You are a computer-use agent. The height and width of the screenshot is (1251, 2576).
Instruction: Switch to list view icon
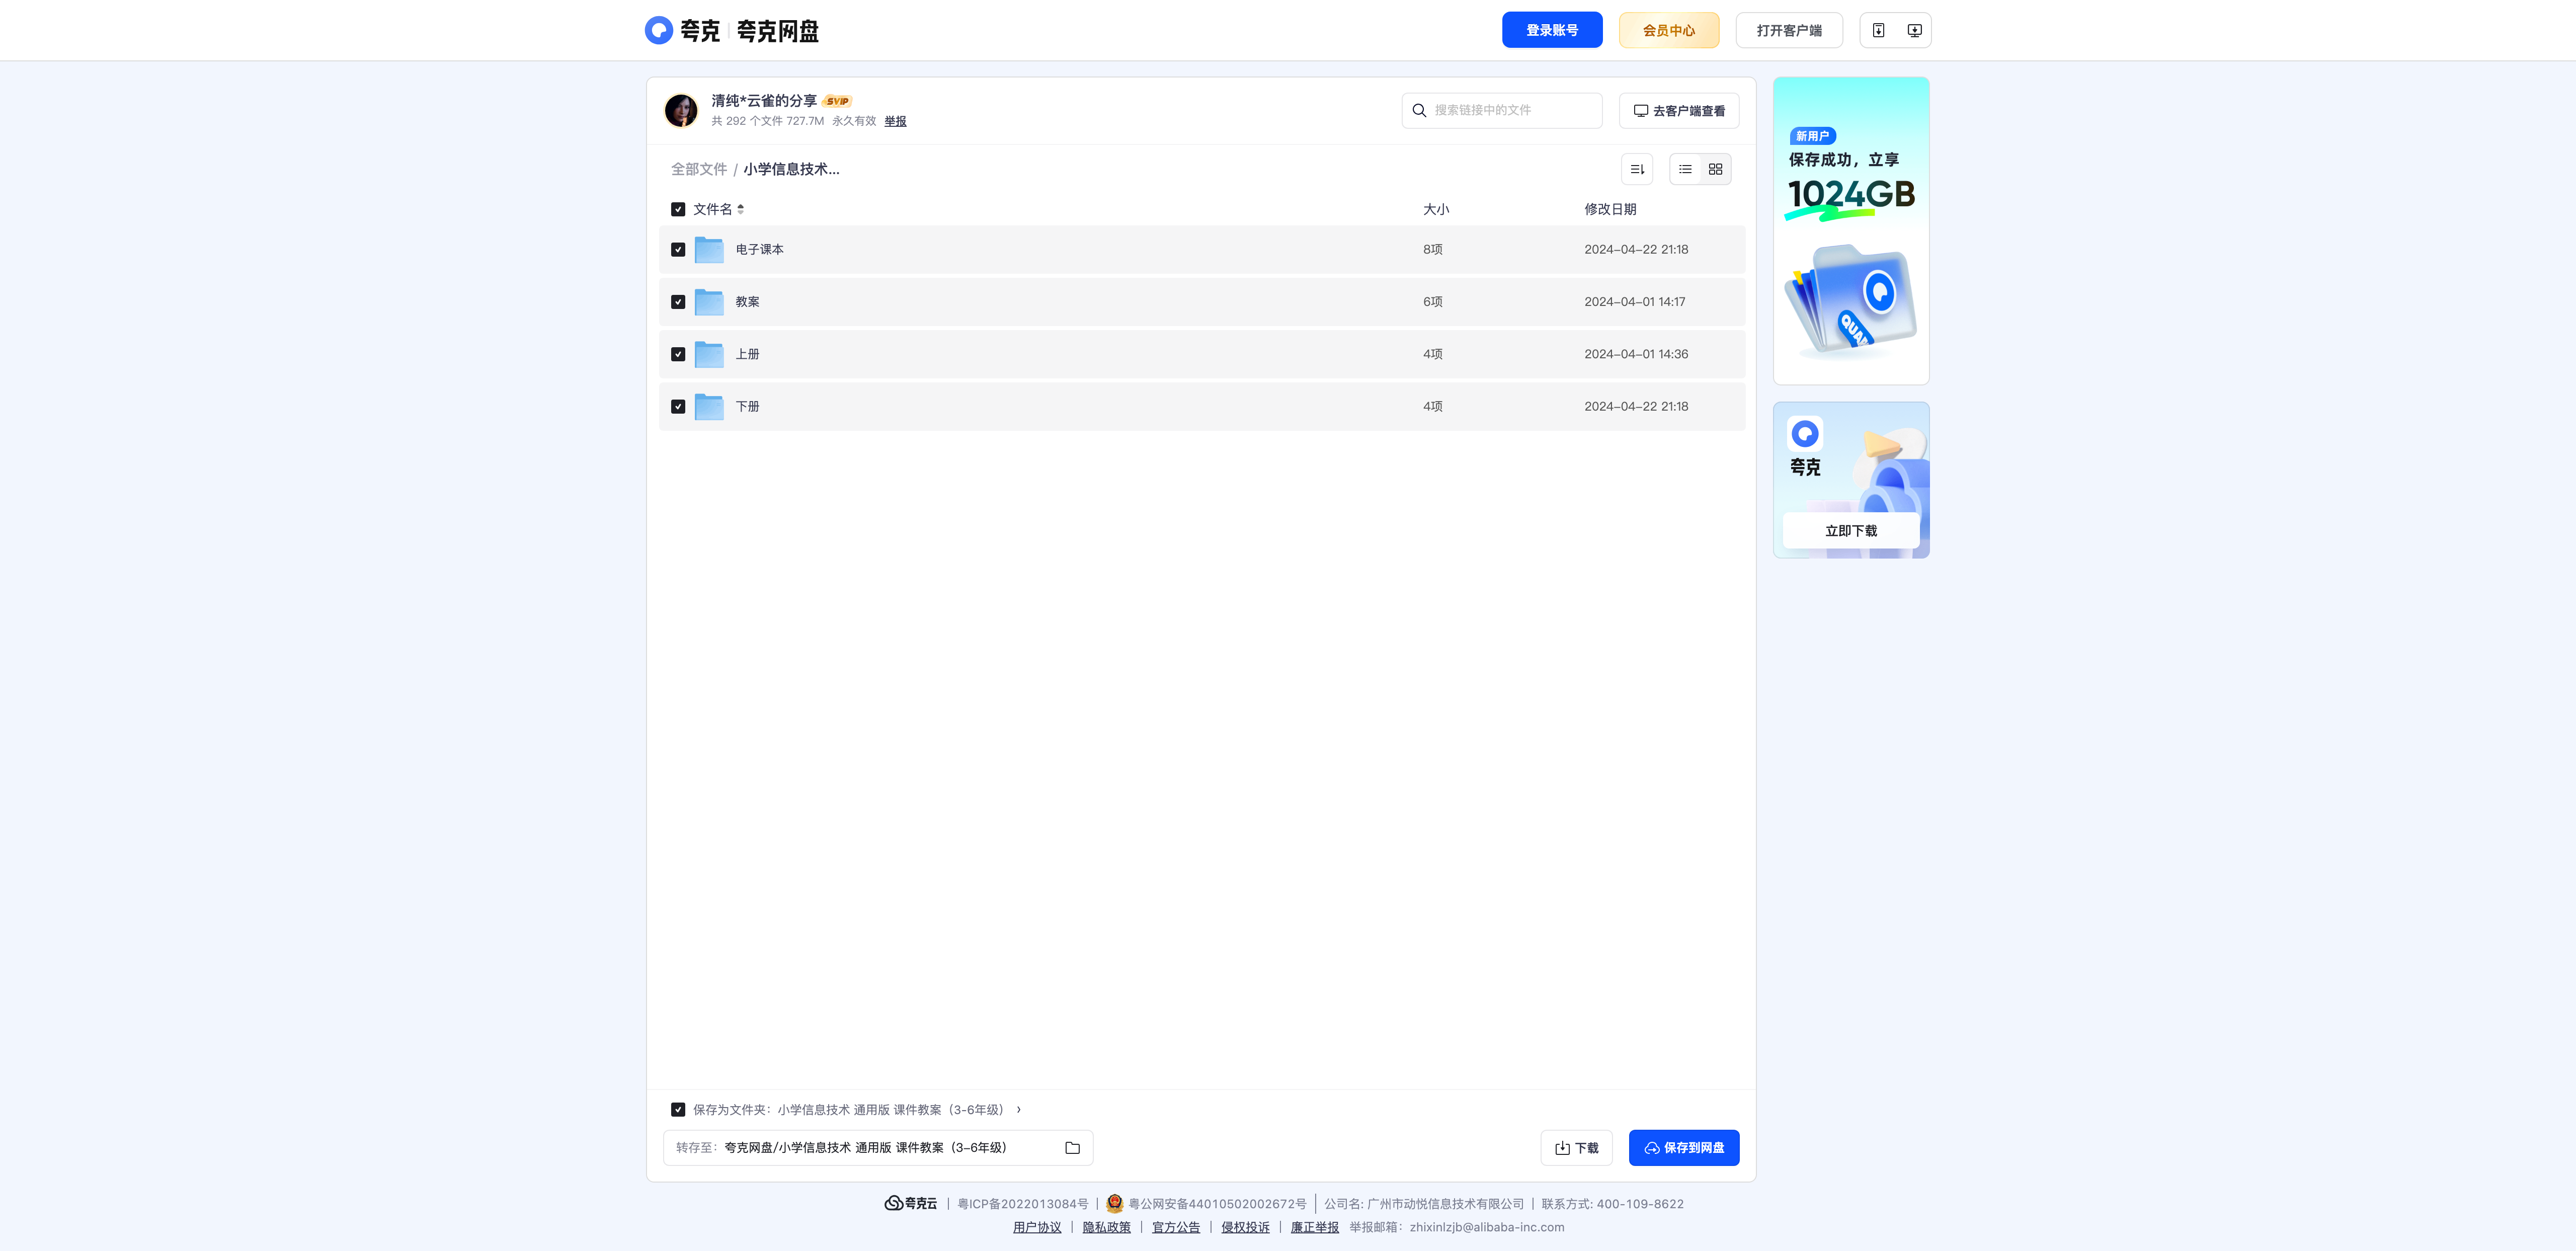pos(1685,169)
